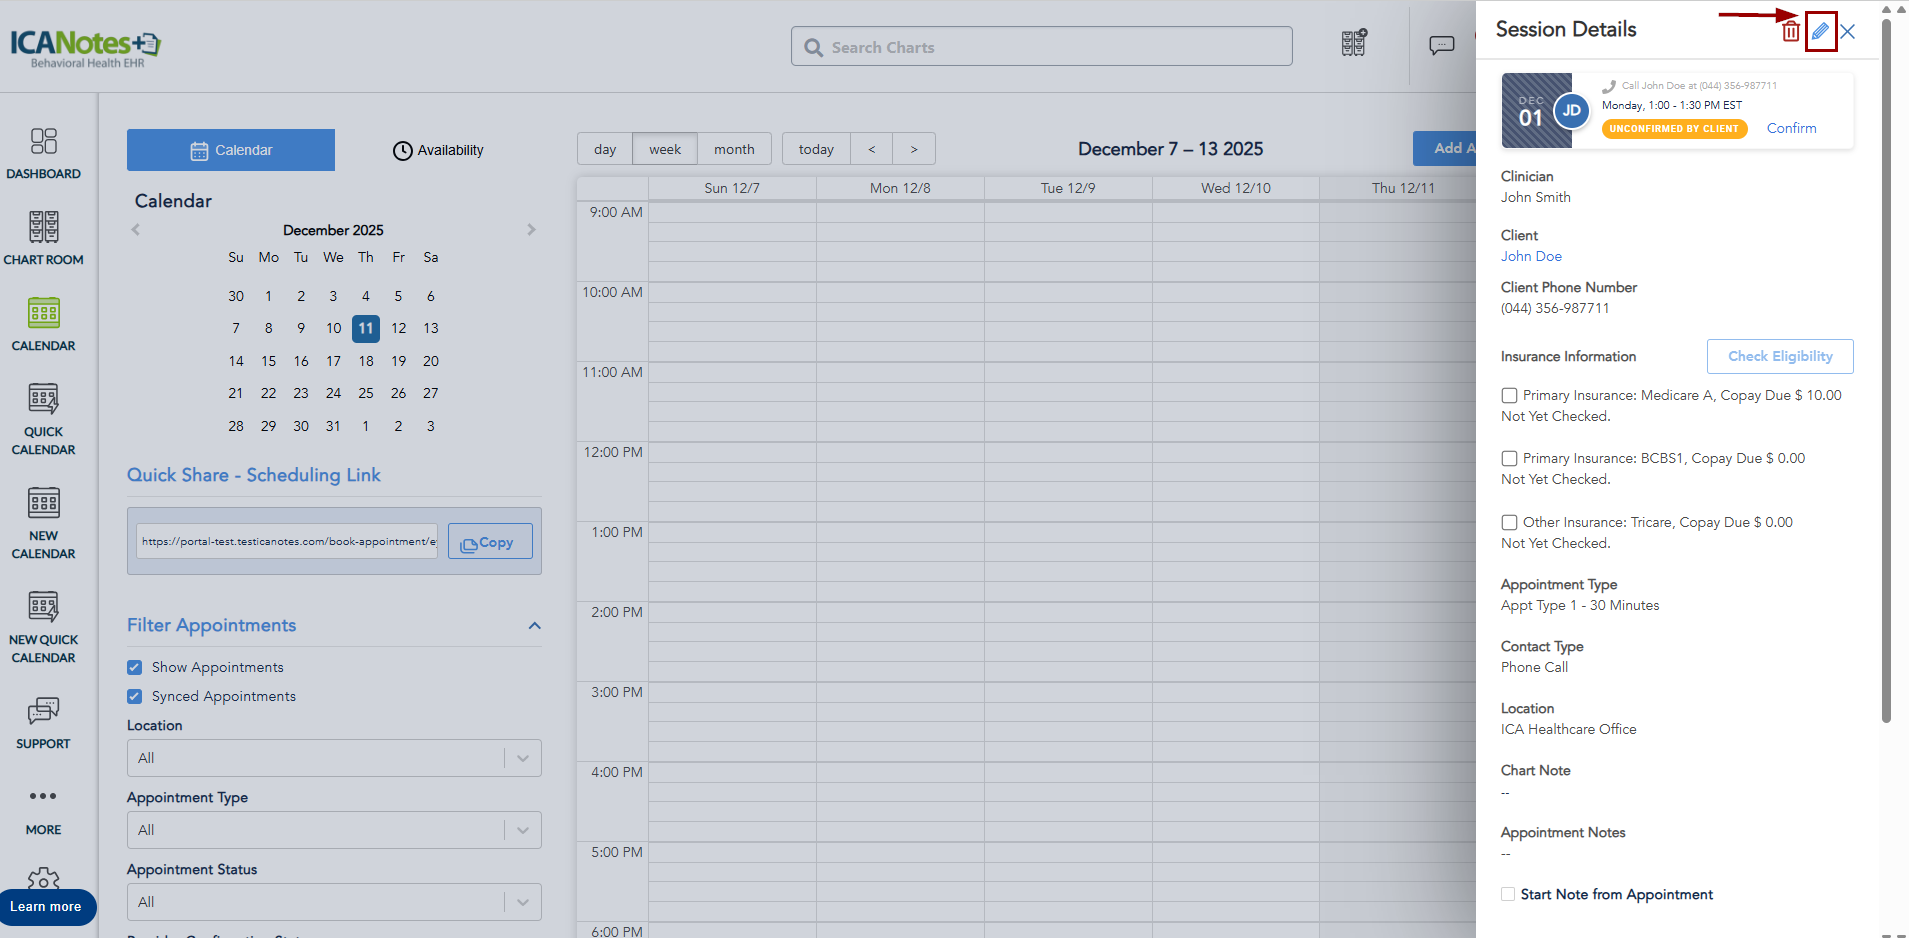Open the chat messages icon

tap(1441, 46)
